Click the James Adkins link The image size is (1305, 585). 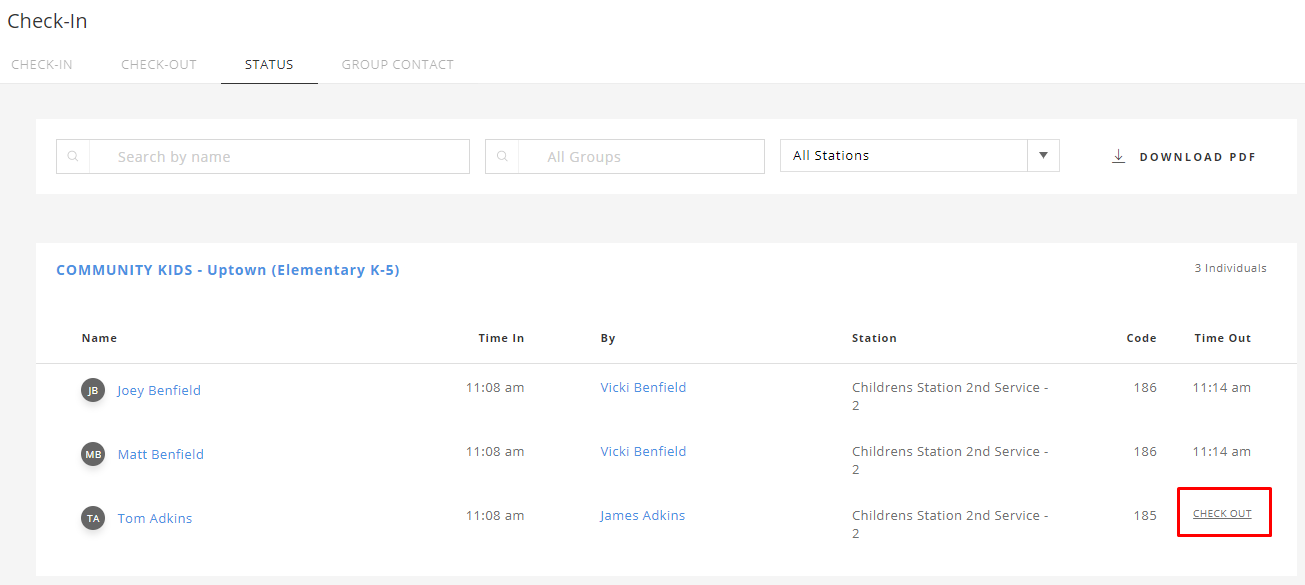(642, 515)
